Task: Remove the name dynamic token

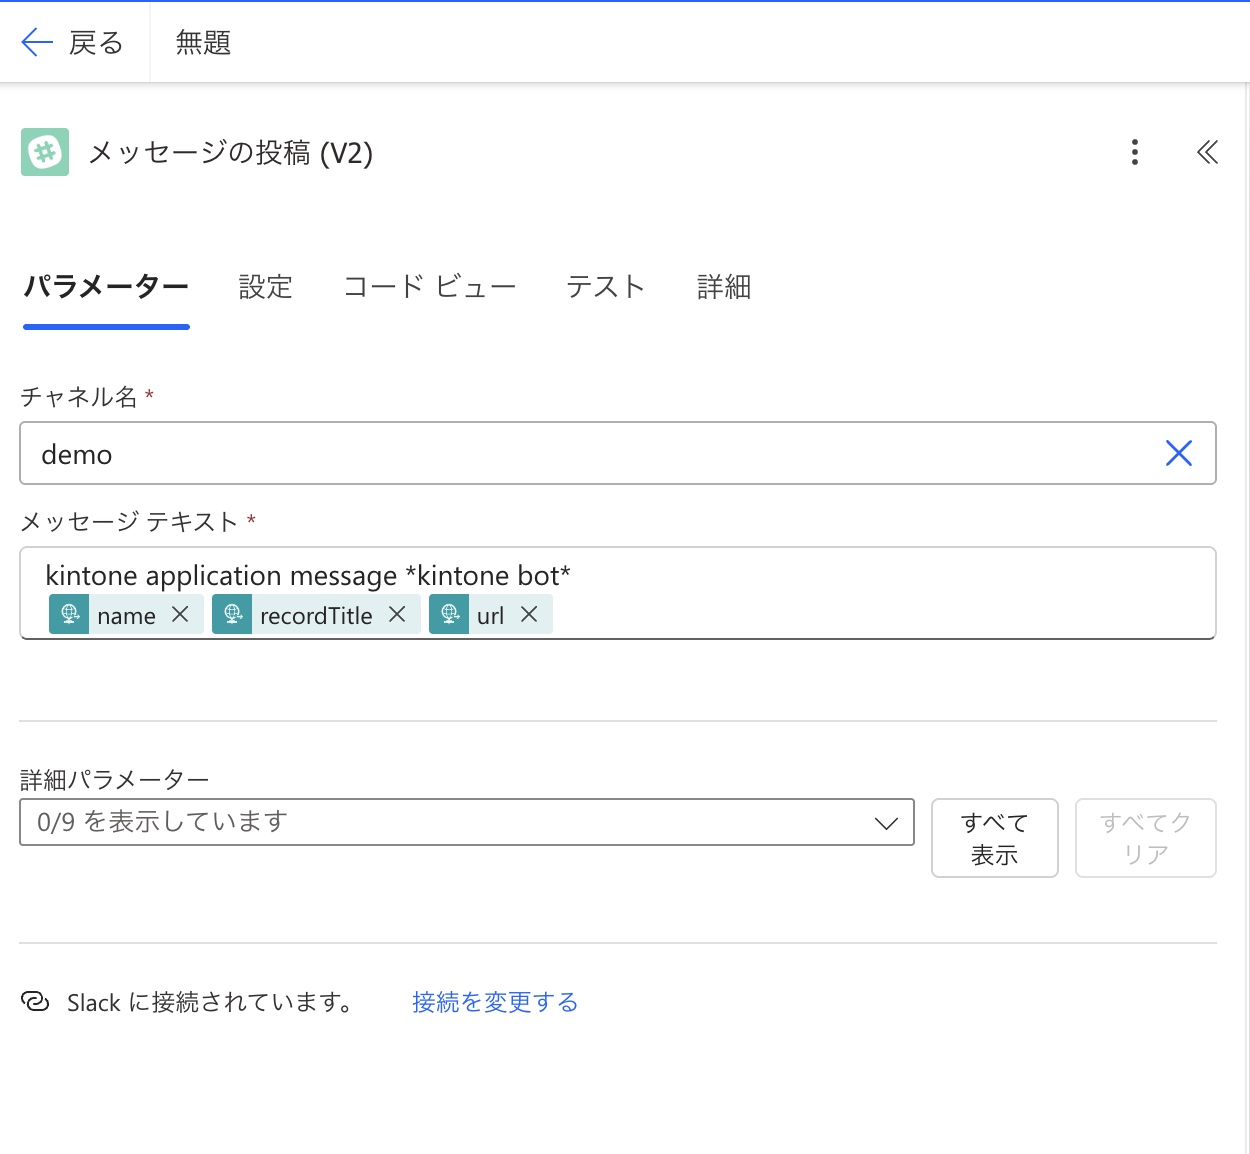Action: click(180, 614)
